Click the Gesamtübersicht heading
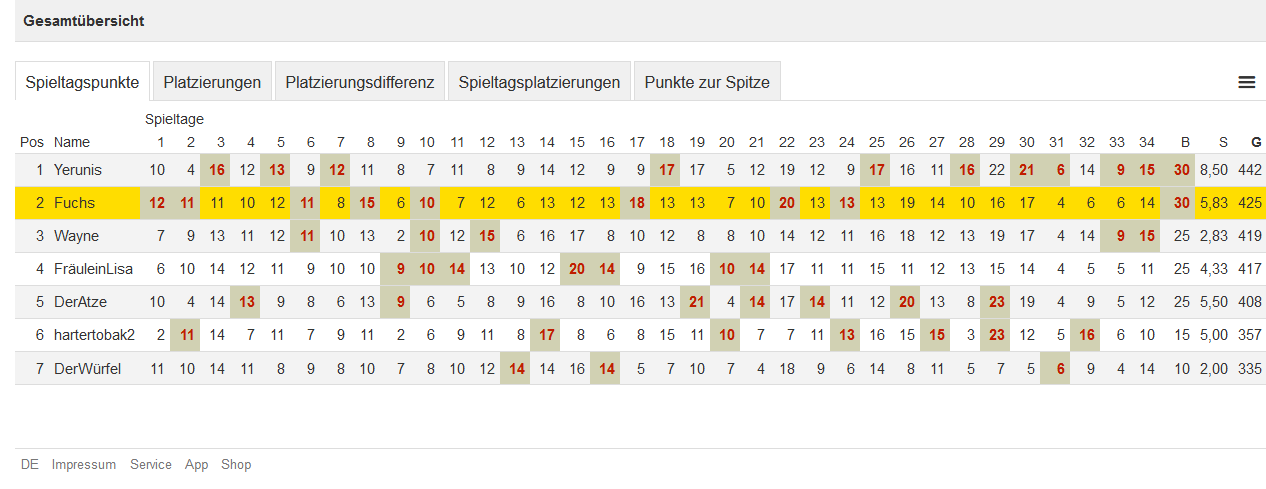 pos(84,21)
